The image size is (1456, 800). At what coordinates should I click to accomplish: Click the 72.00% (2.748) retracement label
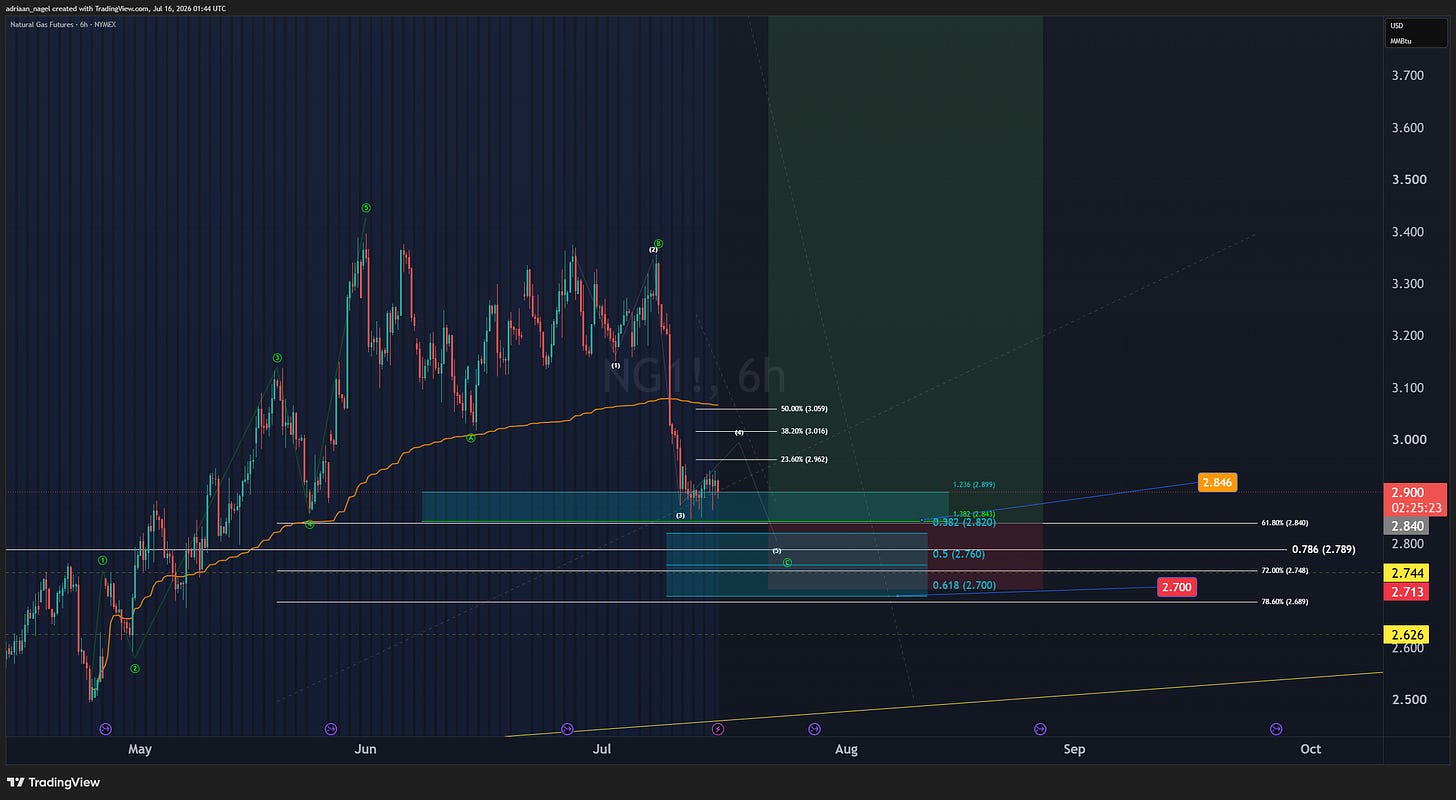[x=1285, y=570]
